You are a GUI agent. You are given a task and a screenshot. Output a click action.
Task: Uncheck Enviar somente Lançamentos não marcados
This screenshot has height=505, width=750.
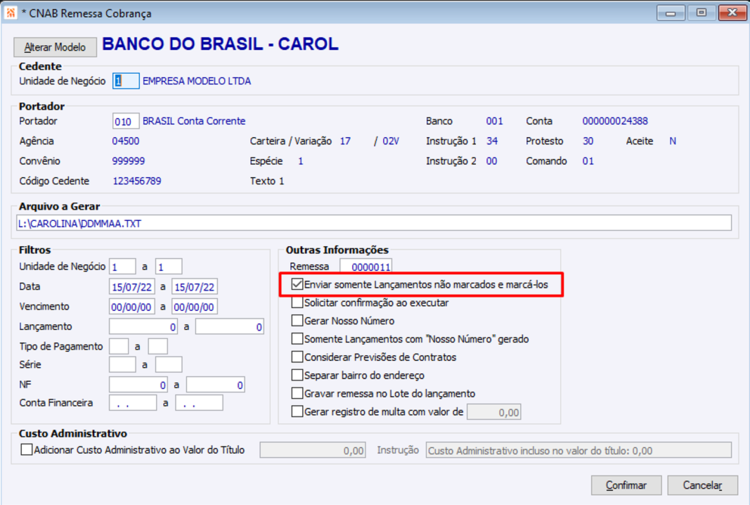click(x=297, y=285)
